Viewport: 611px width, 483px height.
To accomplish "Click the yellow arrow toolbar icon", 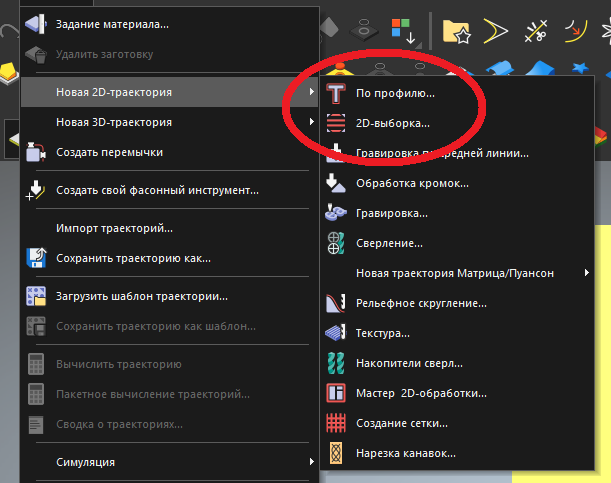I will coord(496,31).
